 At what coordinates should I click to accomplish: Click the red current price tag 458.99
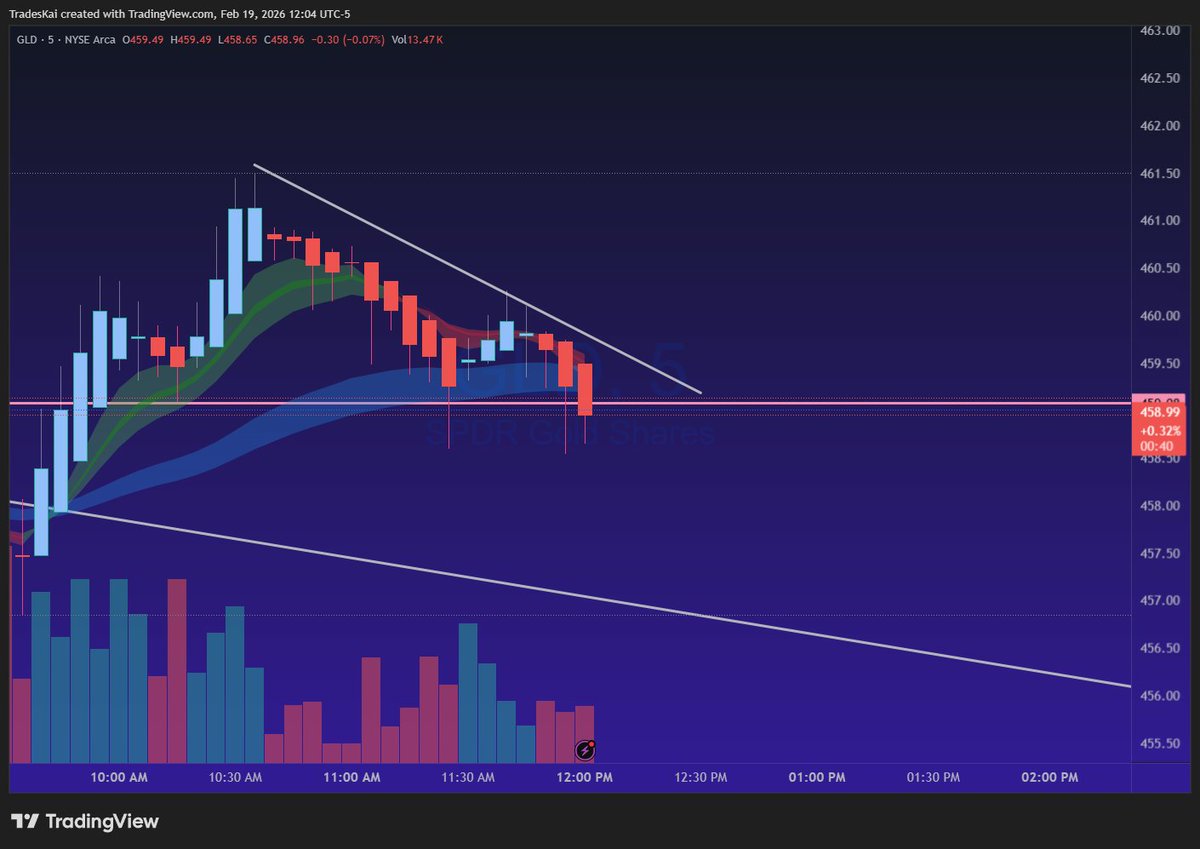(x=1160, y=412)
